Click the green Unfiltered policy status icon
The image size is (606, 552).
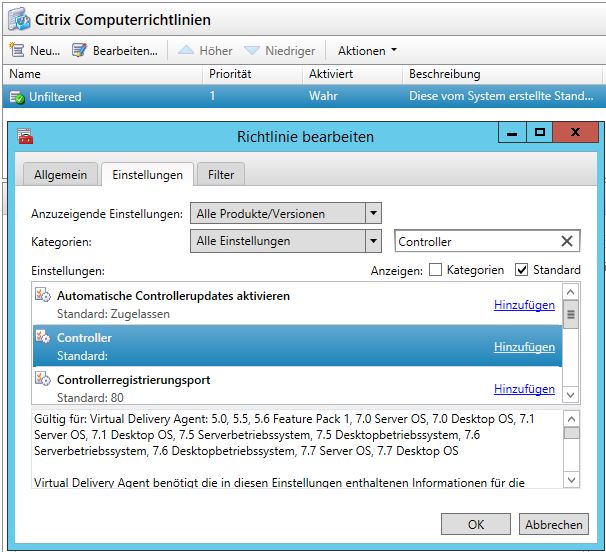click(x=17, y=97)
